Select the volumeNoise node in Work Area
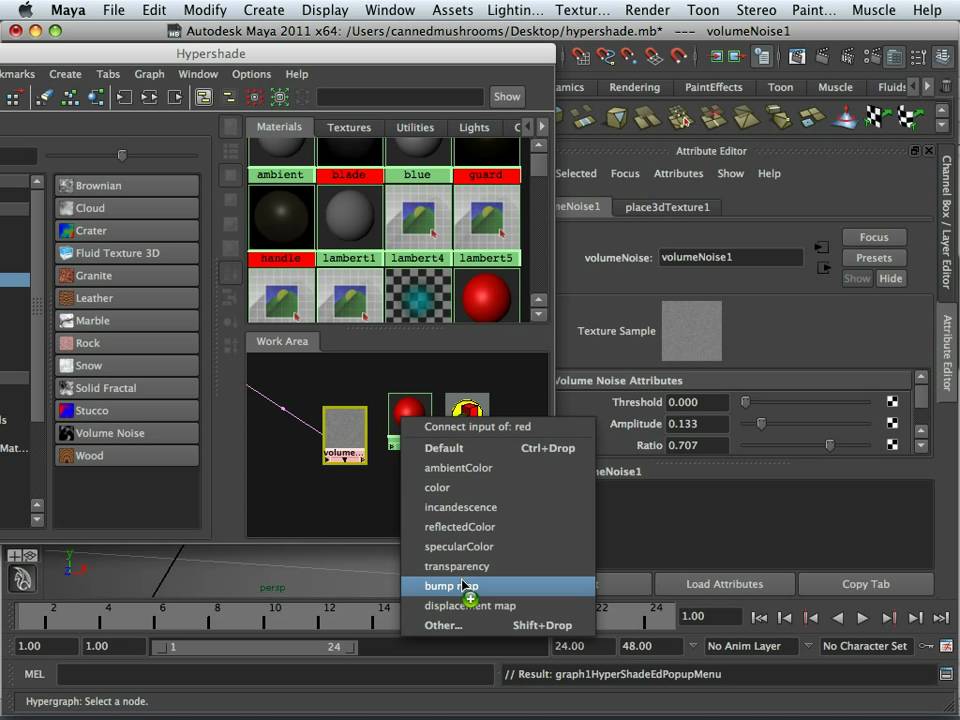 point(345,435)
